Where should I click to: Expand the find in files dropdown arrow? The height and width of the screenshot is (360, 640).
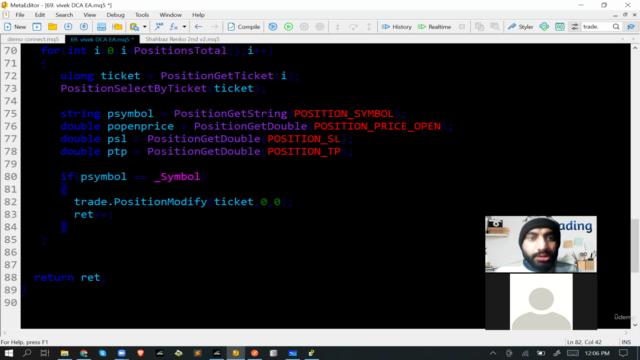144,27
